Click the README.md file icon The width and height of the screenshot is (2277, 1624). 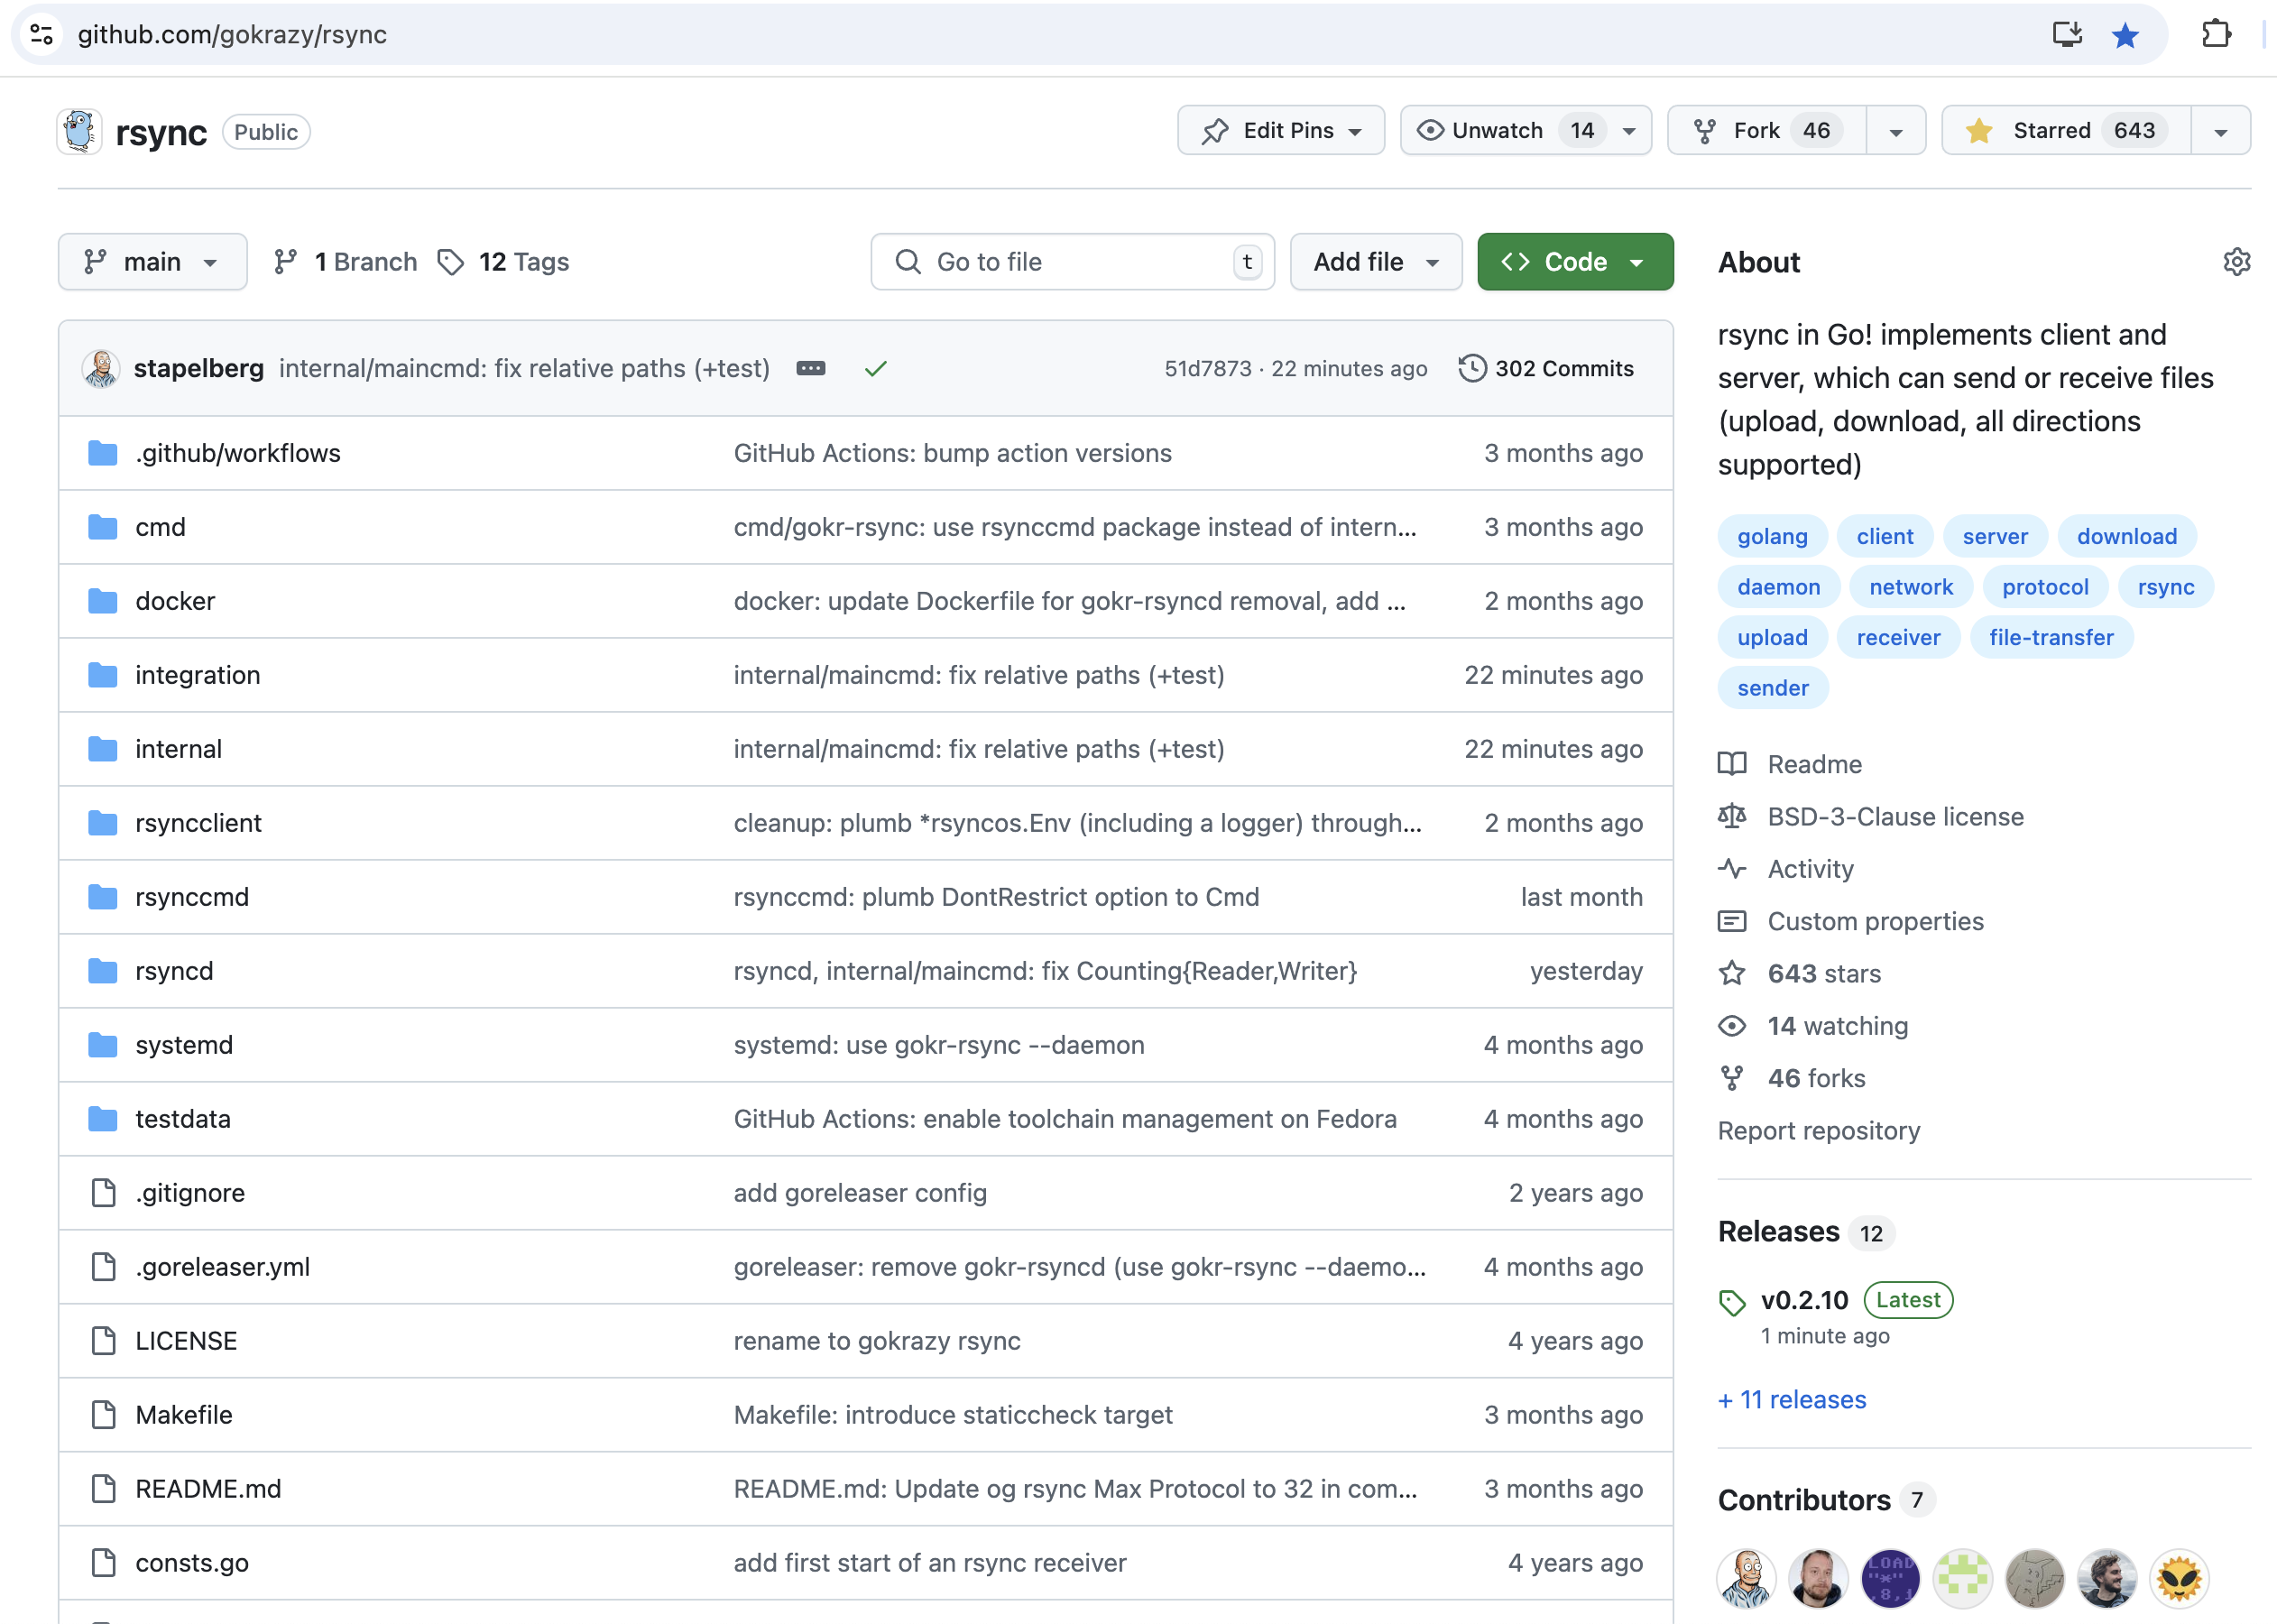tap(103, 1489)
